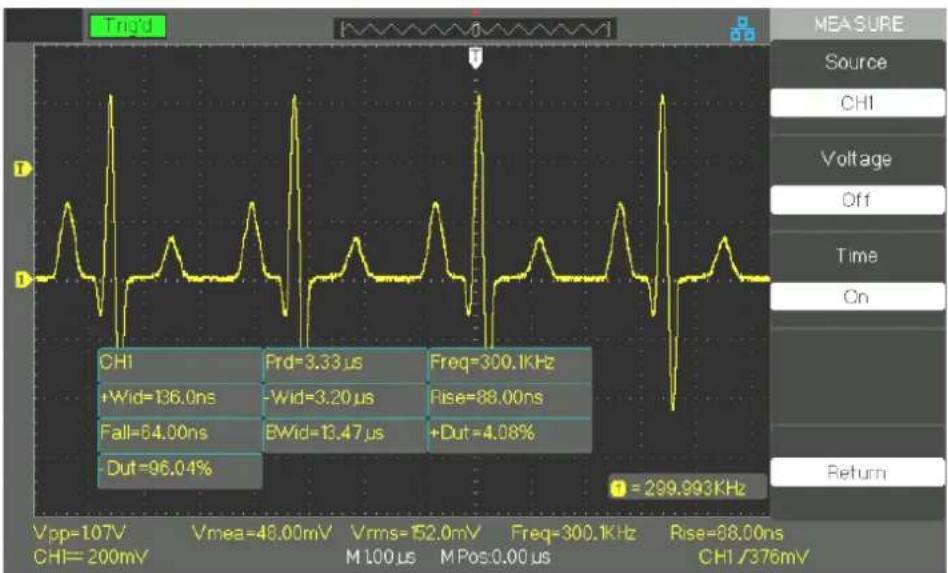Screen dimensions: 948x573
Task: Open the MEASURE menu title
Action: coord(859,24)
